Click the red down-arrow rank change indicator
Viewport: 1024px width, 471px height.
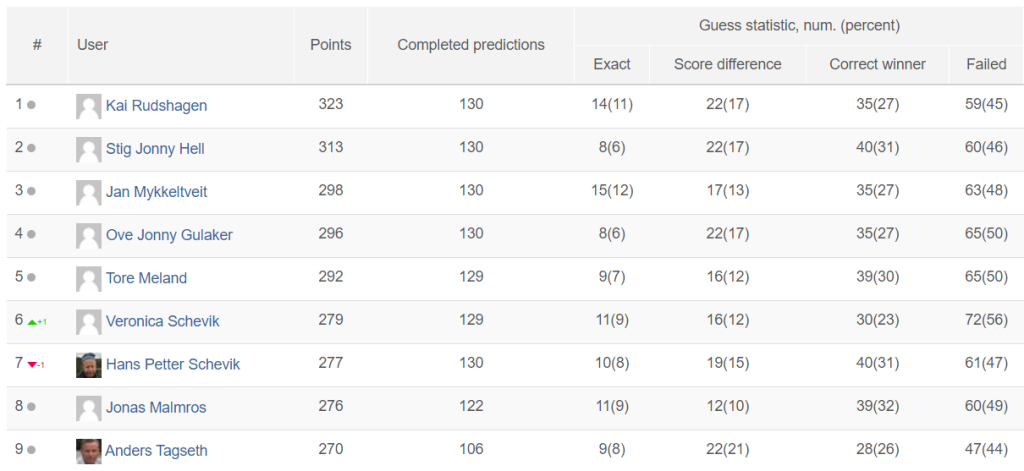coord(36,365)
